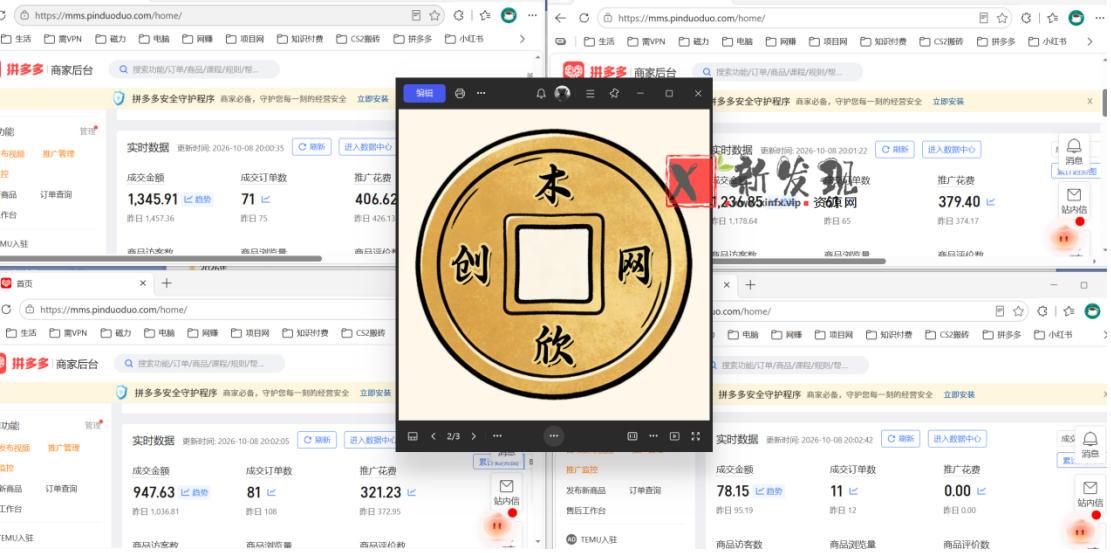
Task: Open the center more-options circle button
Action: tap(553, 436)
